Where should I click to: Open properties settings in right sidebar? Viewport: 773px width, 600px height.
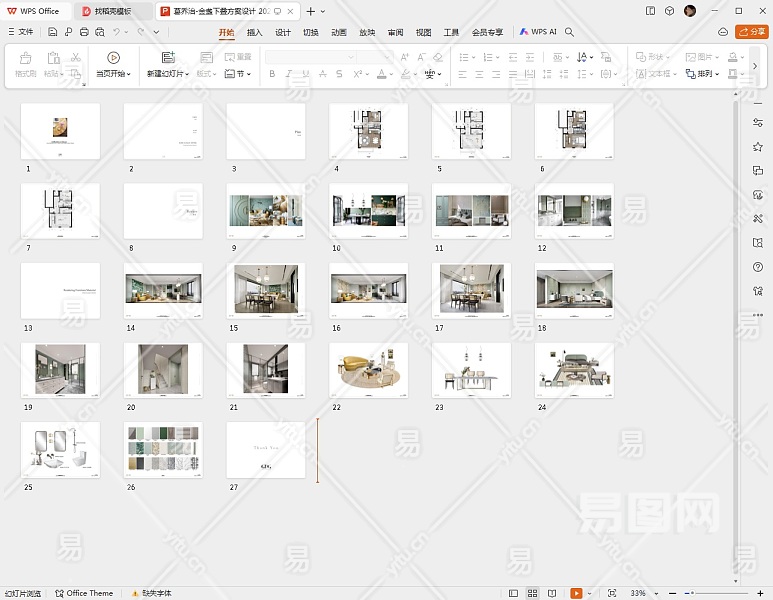tap(758, 122)
